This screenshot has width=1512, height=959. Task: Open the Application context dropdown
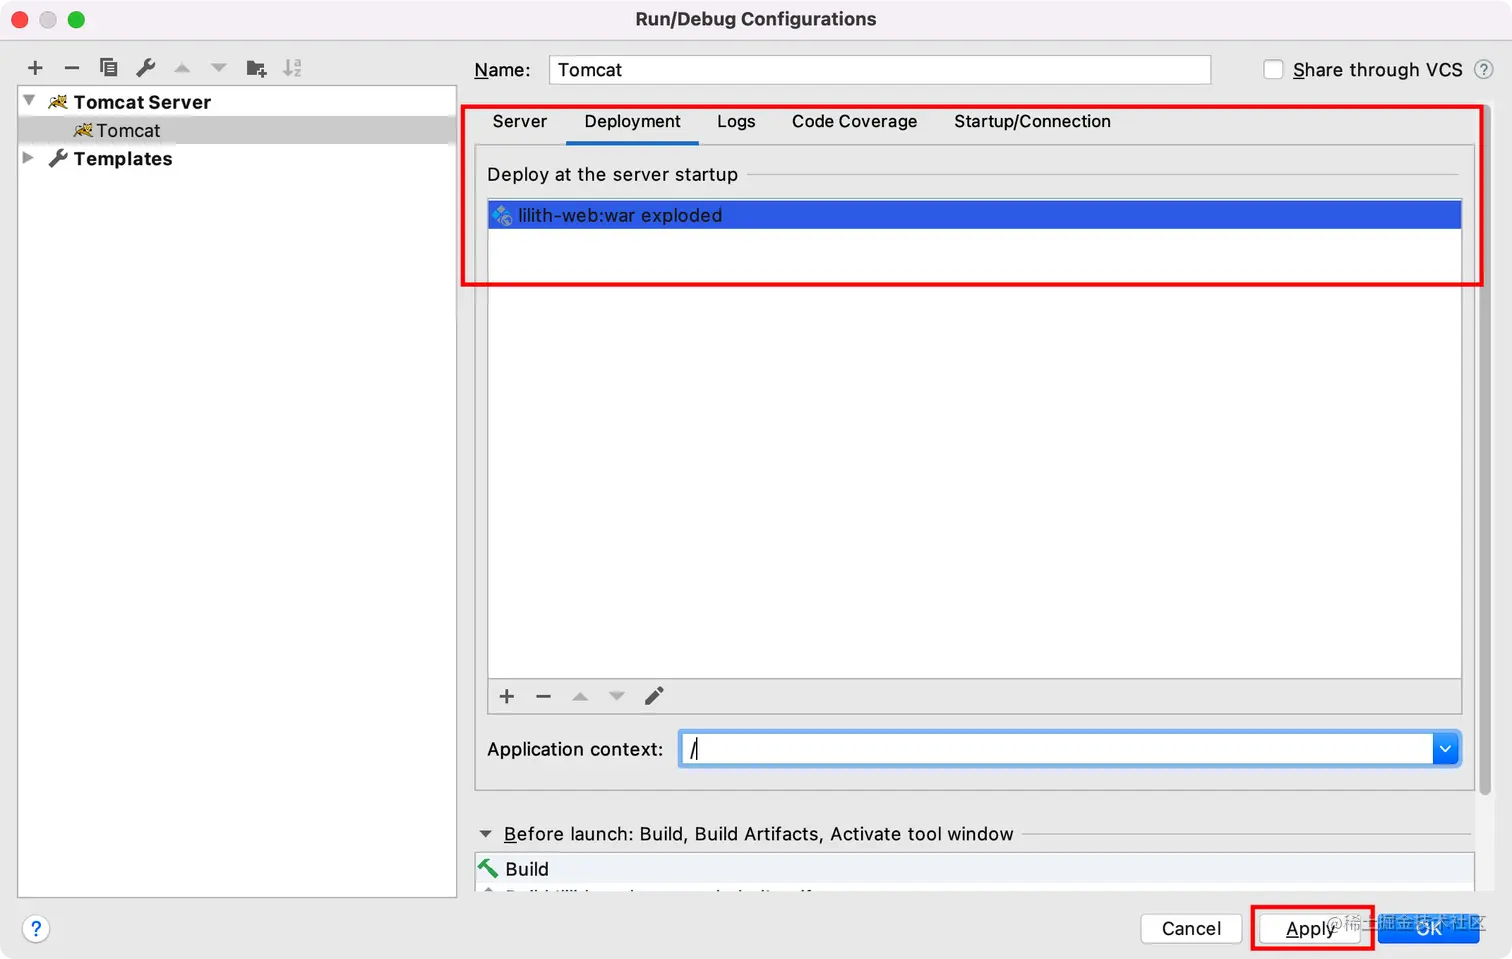pyautogui.click(x=1445, y=749)
